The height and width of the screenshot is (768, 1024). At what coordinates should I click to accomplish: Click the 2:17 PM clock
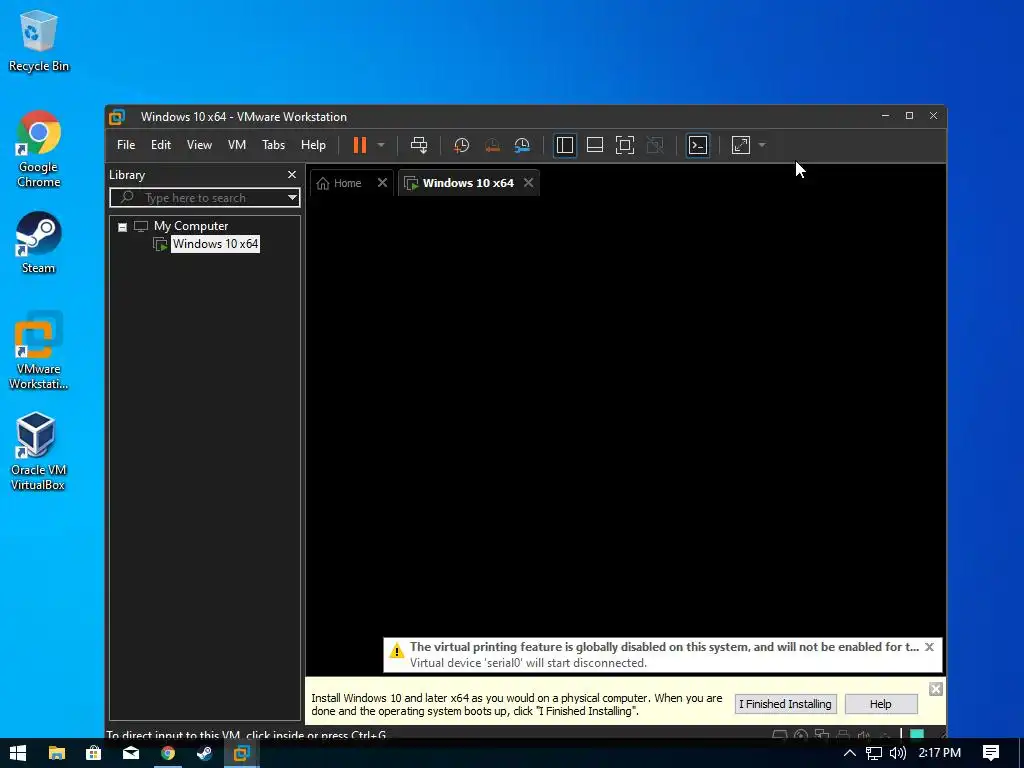(x=940, y=753)
